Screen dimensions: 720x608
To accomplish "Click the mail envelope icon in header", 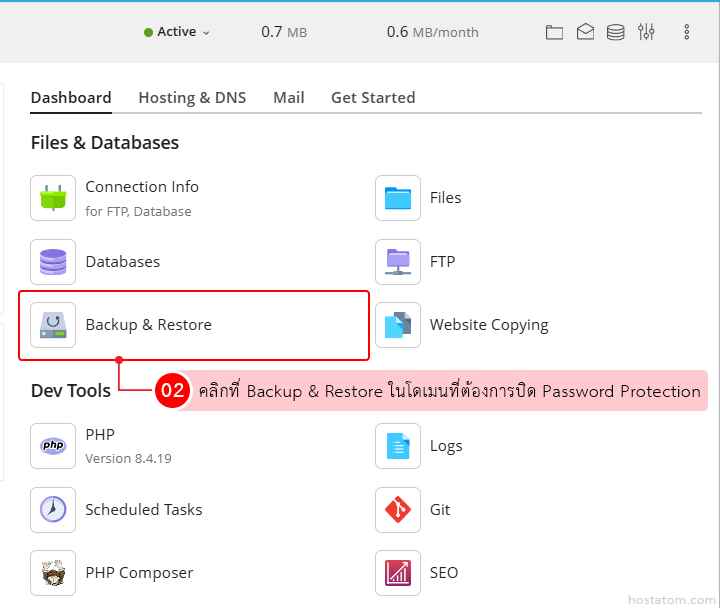I will point(585,32).
